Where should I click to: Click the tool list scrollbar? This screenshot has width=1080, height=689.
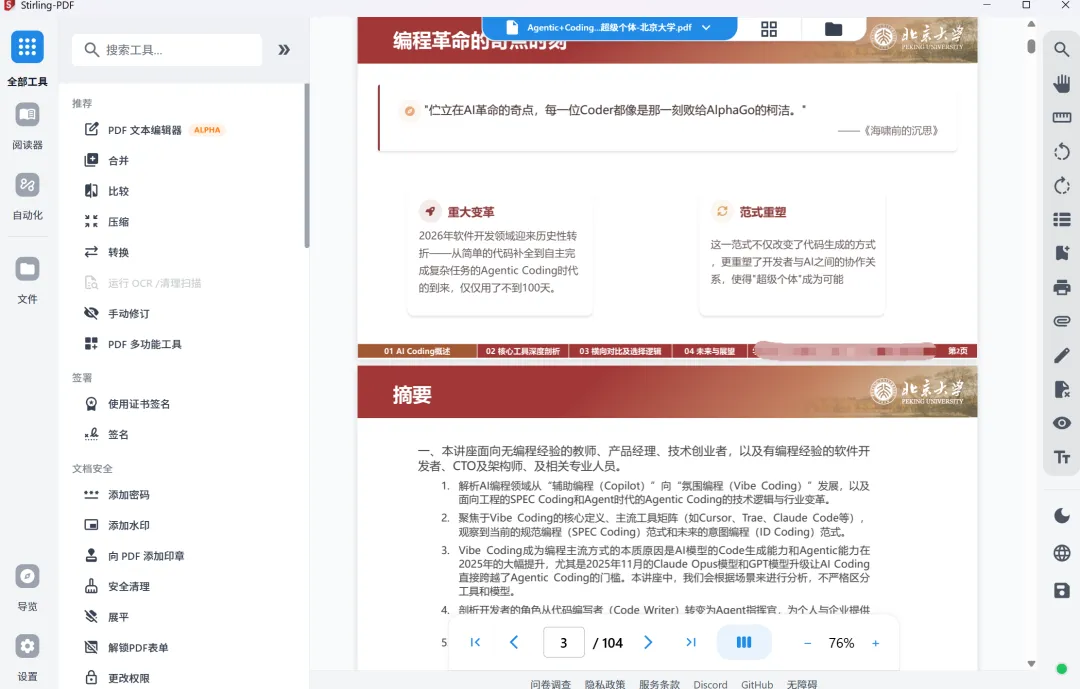tap(307, 165)
